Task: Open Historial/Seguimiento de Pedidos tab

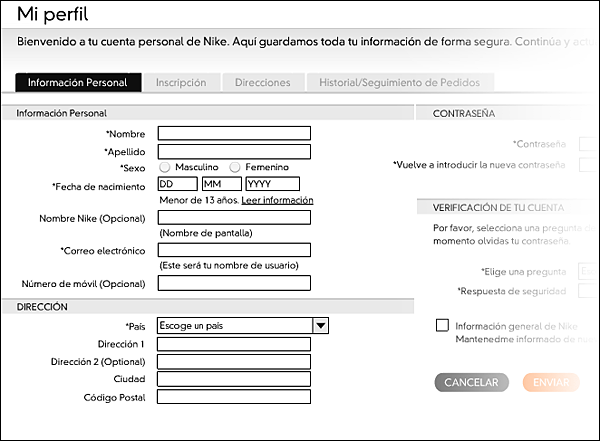Action: point(399,82)
